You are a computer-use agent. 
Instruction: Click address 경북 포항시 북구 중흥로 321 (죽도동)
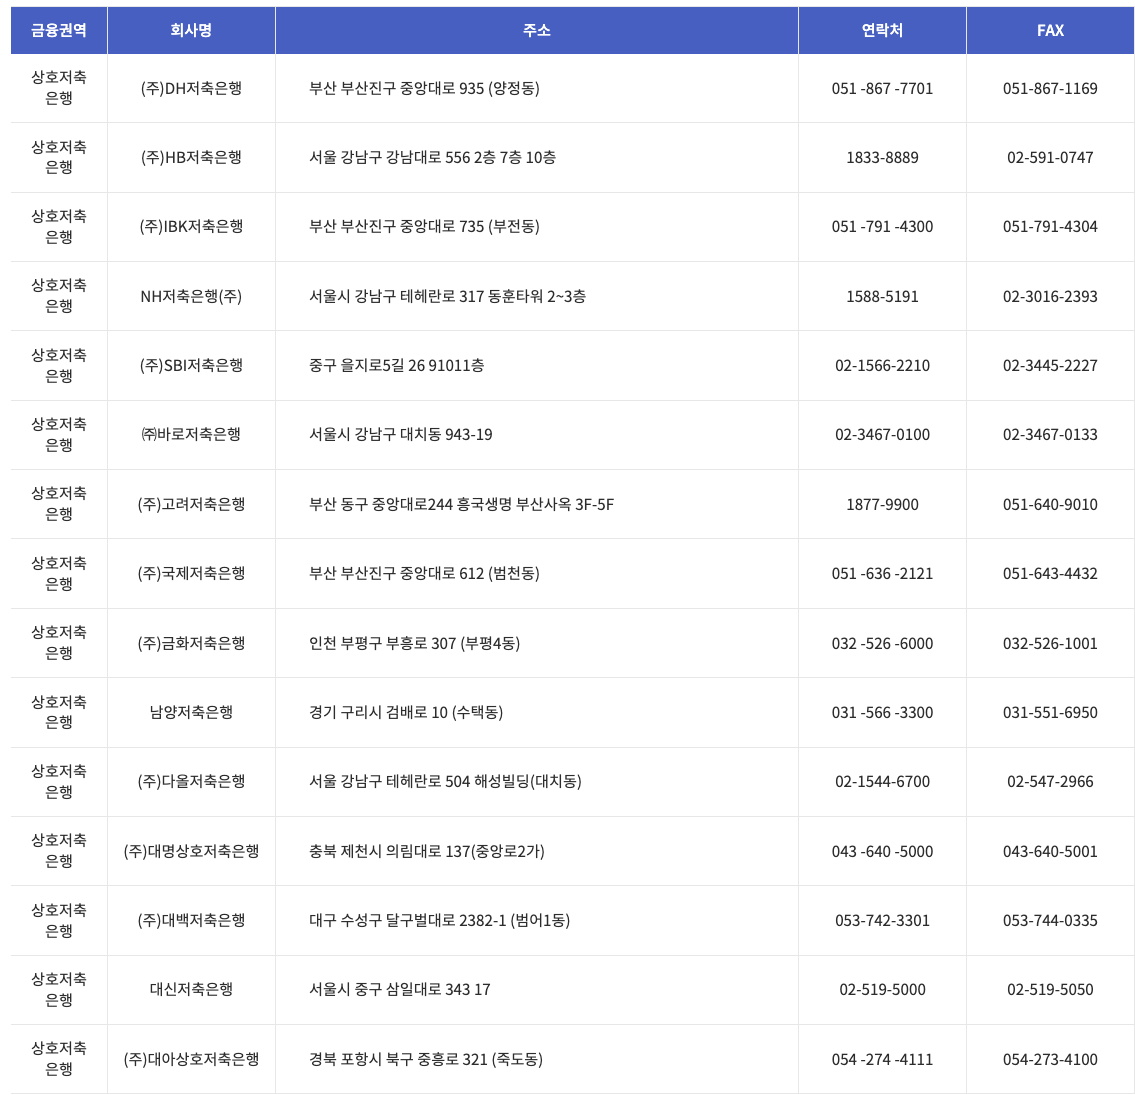coord(426,1059)
